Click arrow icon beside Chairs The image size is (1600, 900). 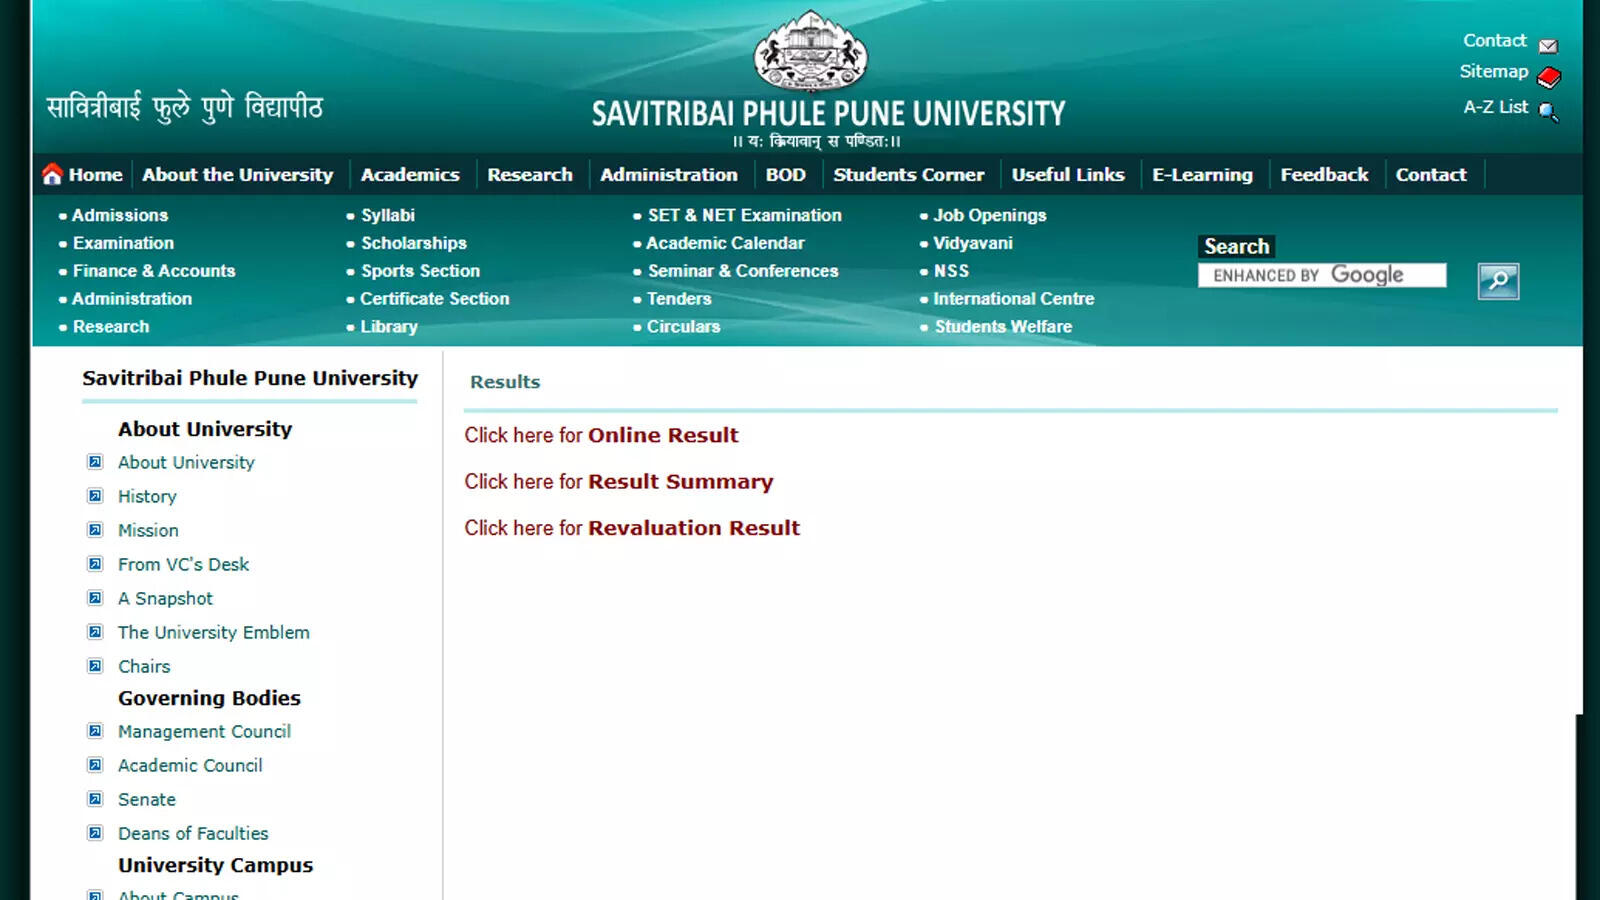pos(95,666)
